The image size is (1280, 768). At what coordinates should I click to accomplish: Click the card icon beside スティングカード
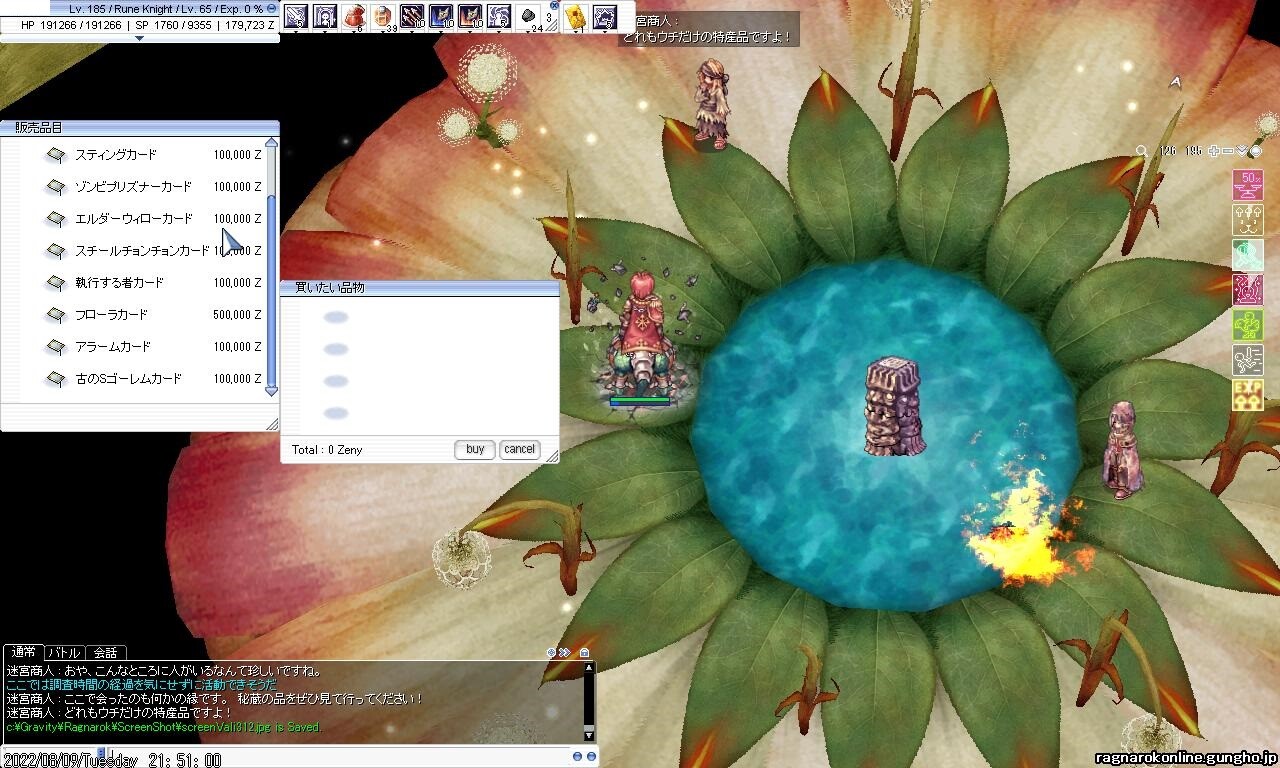[55, 155]
